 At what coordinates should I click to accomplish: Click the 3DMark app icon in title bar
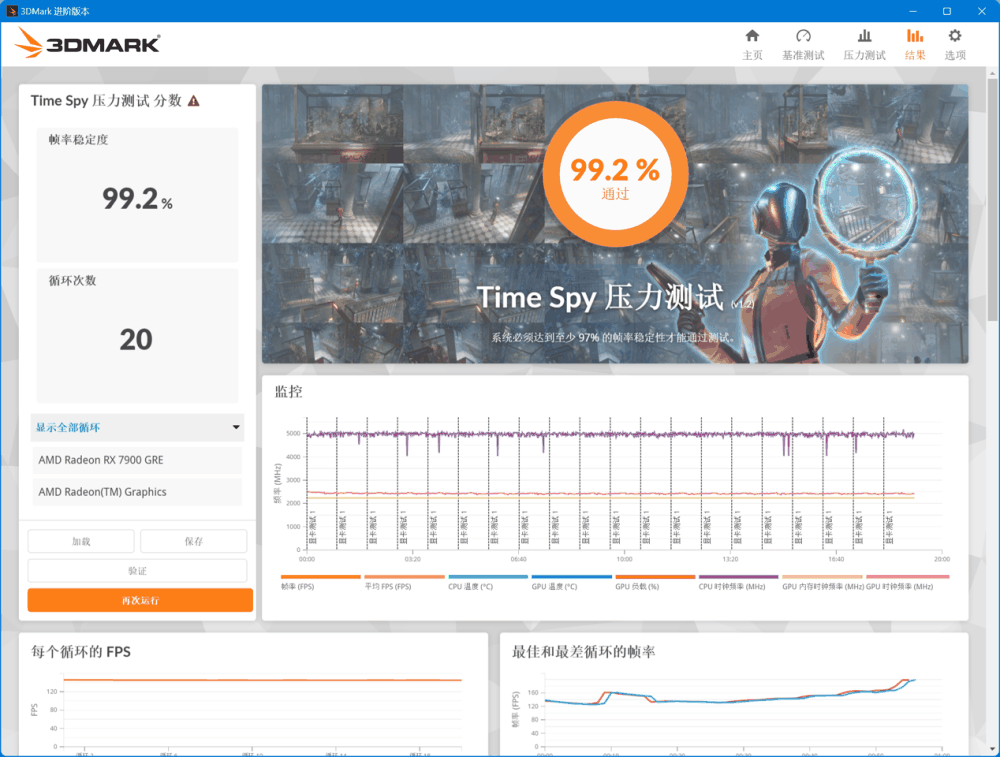tap(10, 11)
